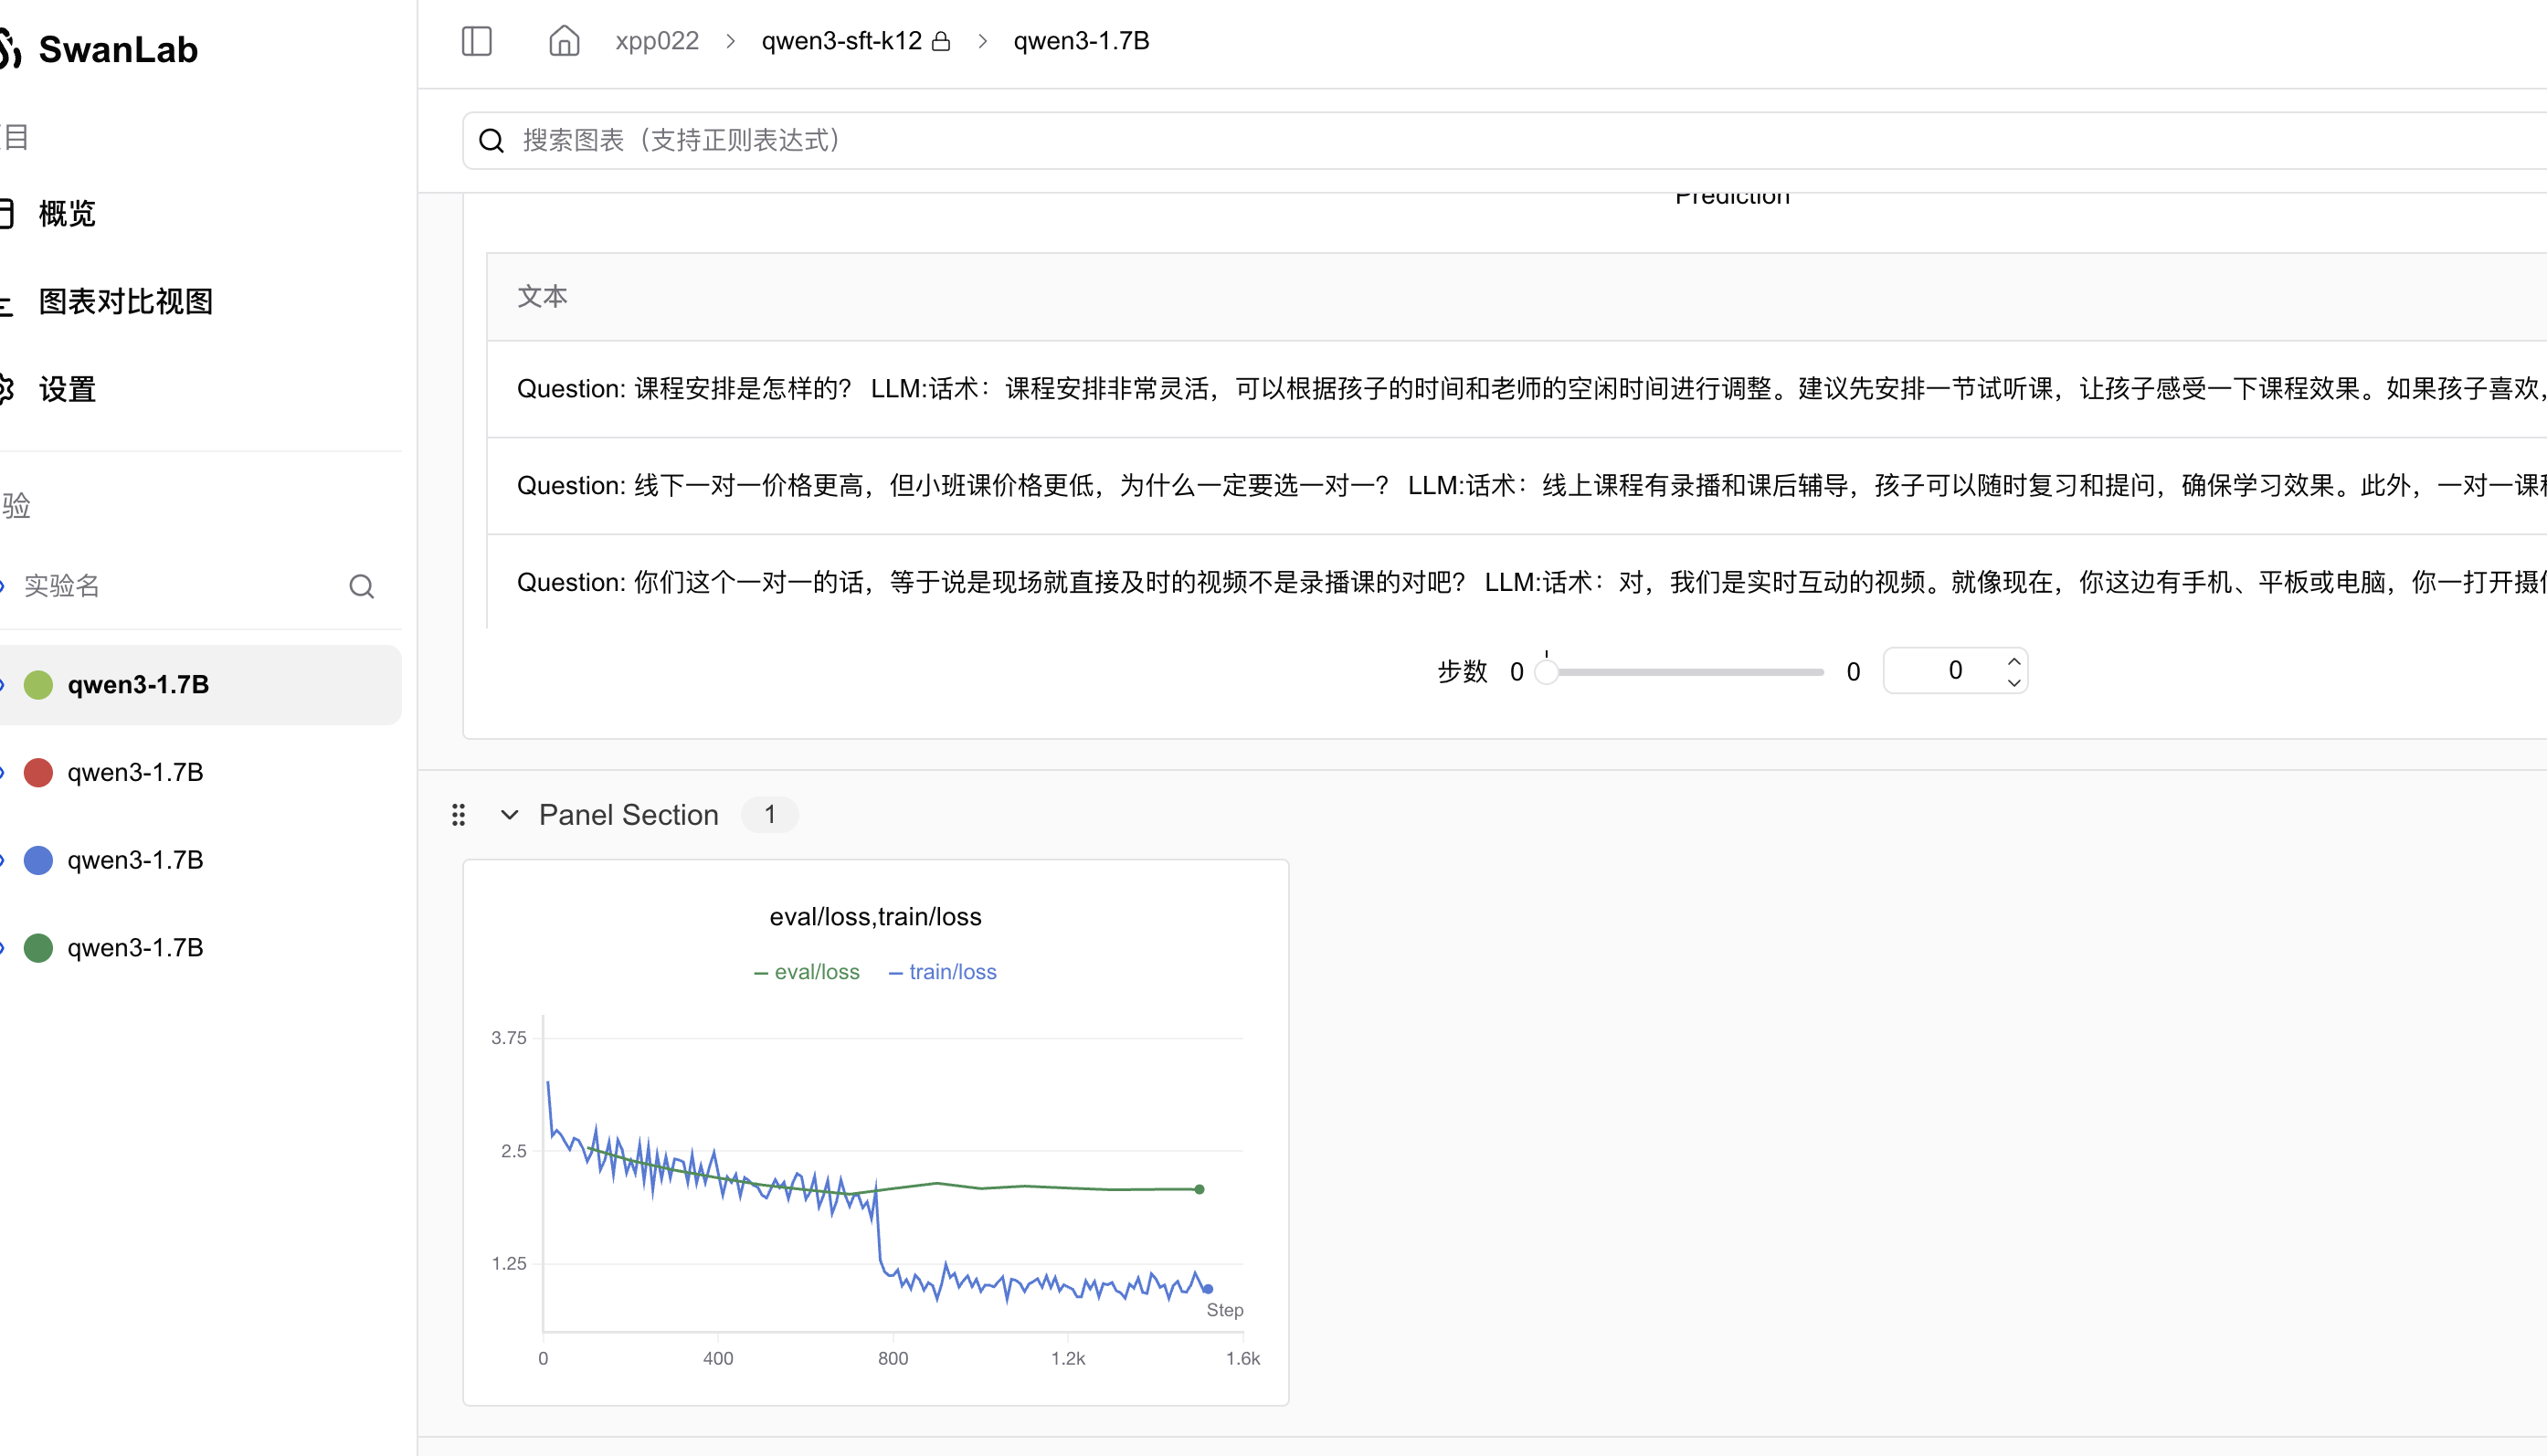Decrement the step number stepper down arrow
The height and width of the screenshot is (1456, 2547).
pos(2014,683)
